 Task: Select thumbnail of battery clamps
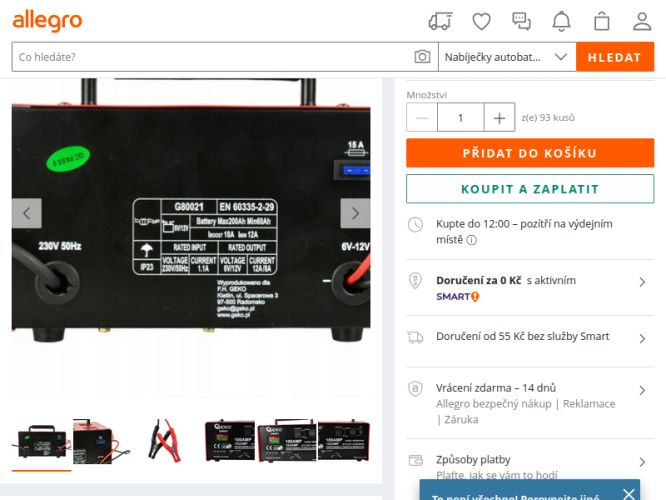point(165,442)
